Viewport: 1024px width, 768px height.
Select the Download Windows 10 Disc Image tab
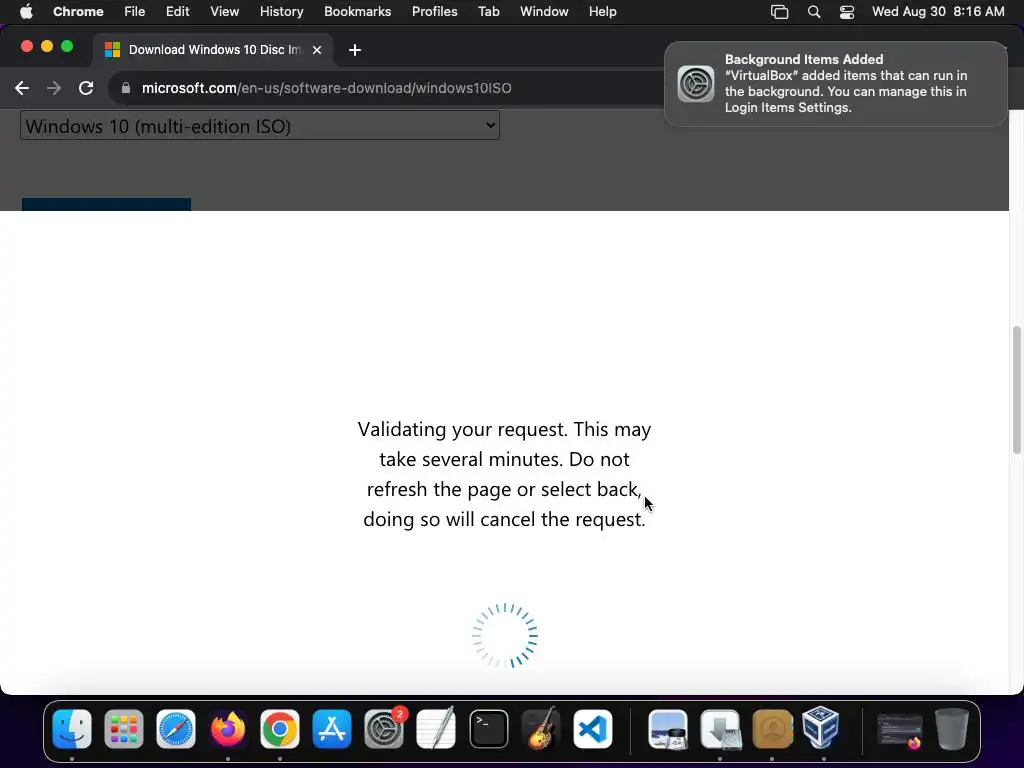(214, 50)
